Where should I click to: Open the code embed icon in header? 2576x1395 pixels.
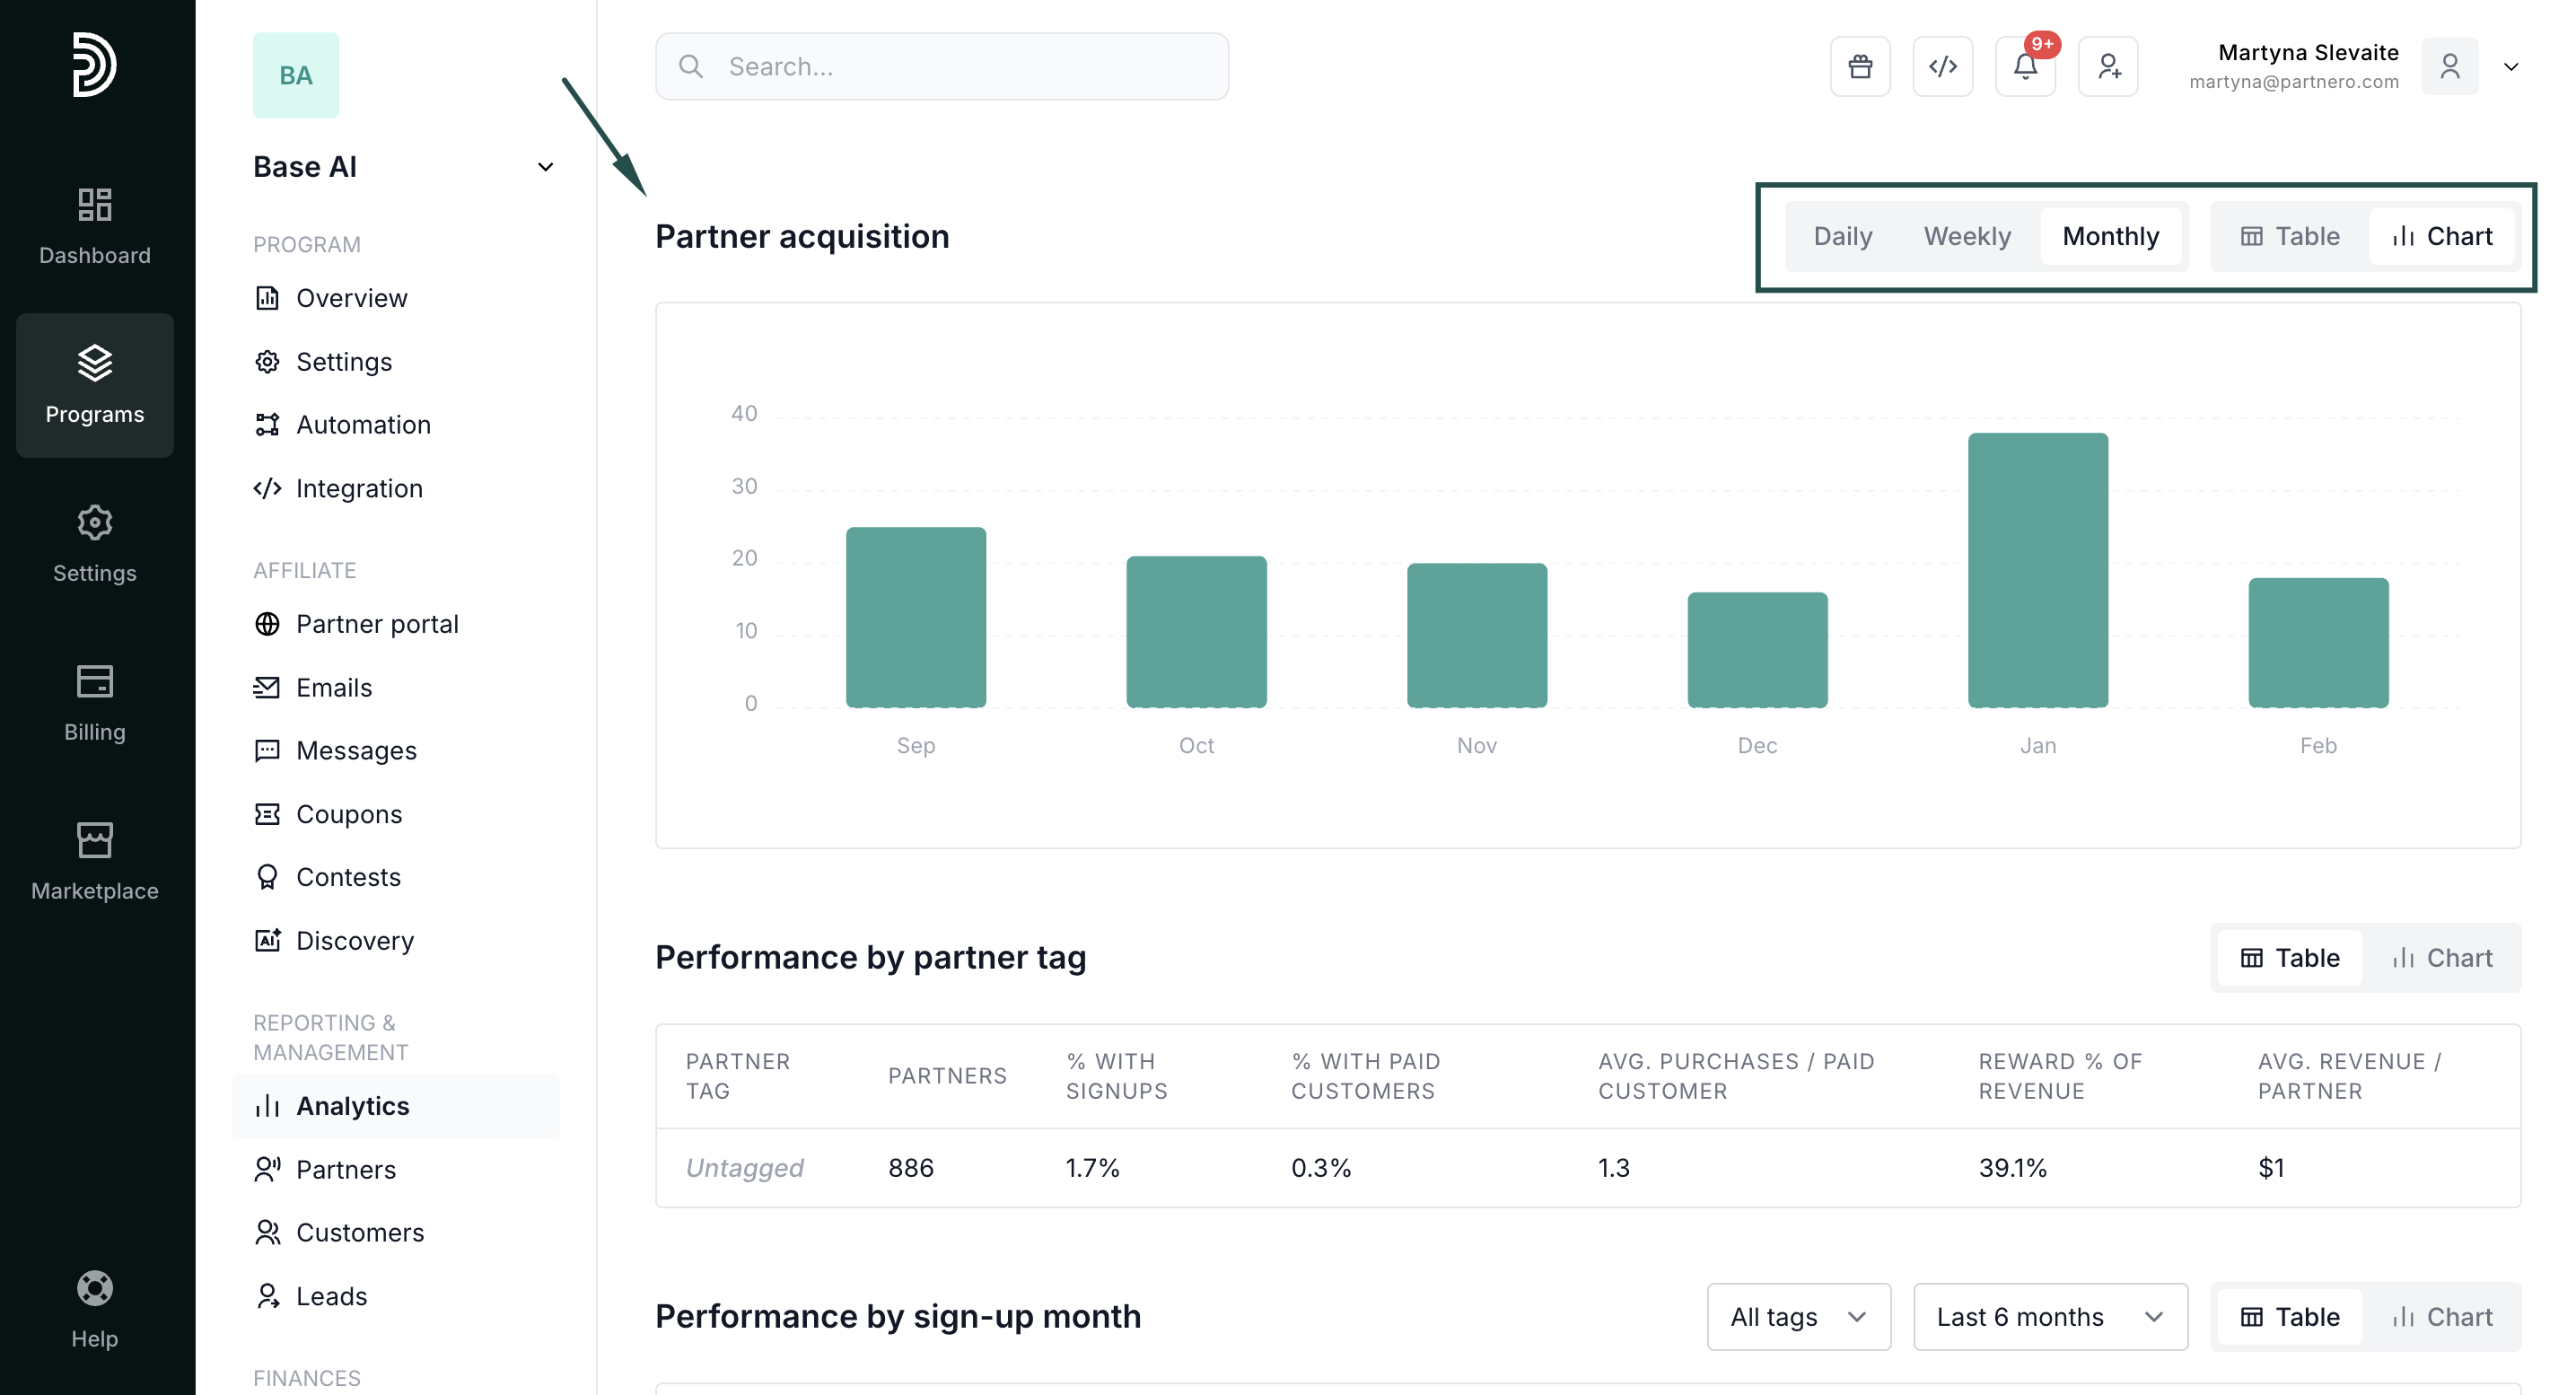click(1942, 66)
